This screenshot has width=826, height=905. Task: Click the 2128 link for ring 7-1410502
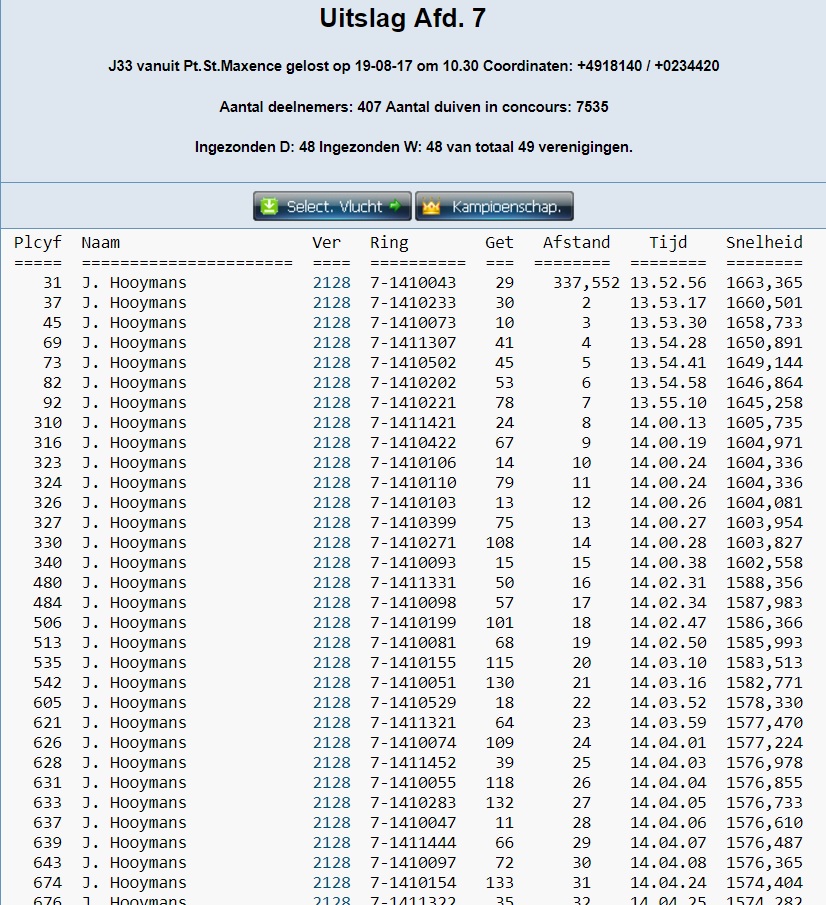click(332, 363)
